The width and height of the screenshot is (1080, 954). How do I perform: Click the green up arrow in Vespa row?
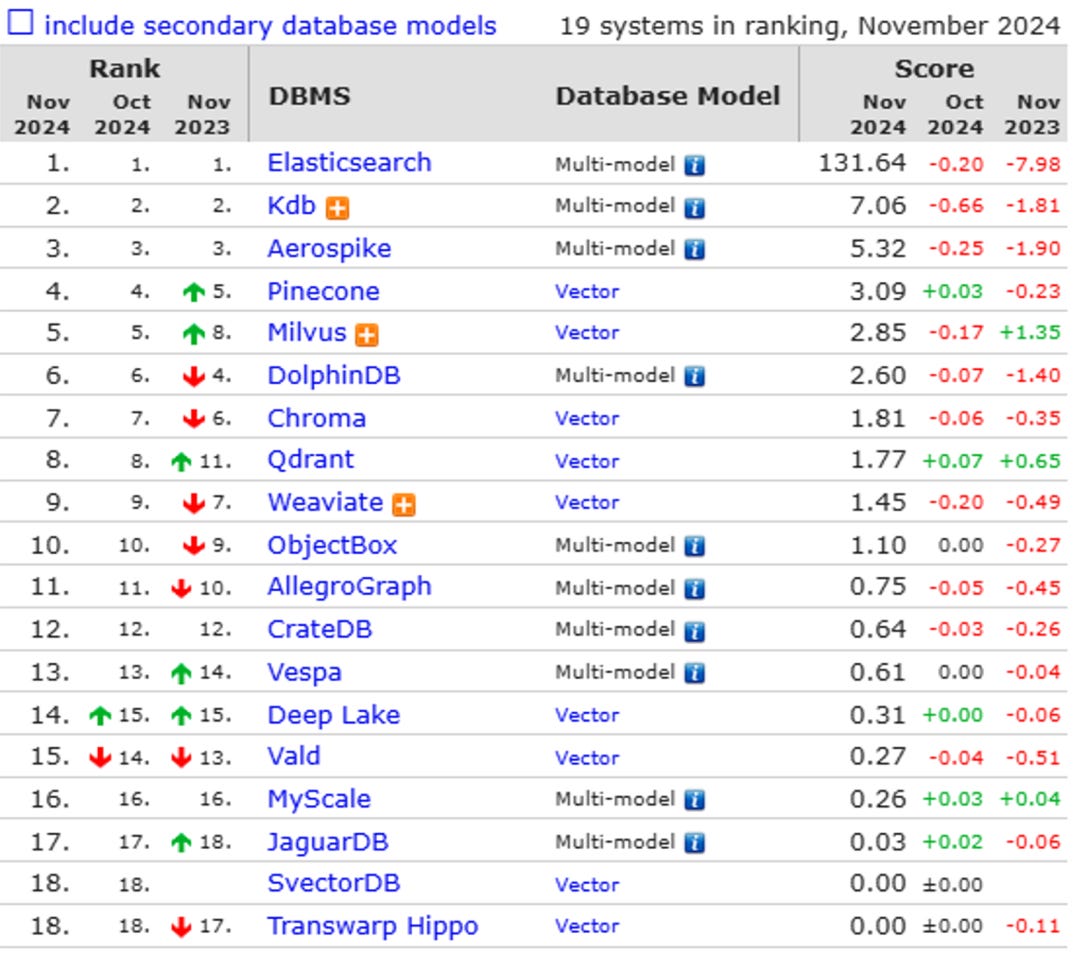tap(181, 673)
